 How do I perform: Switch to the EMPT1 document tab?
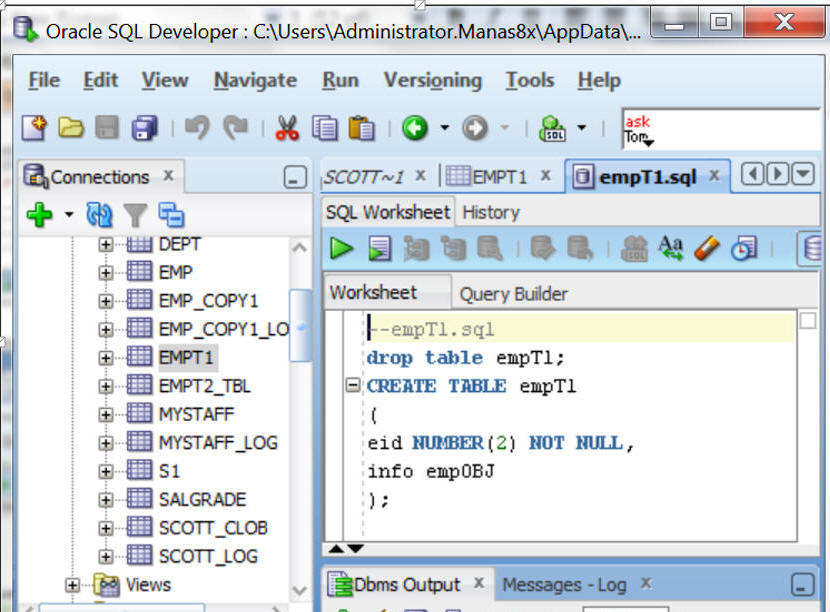[x=499, y=177]
